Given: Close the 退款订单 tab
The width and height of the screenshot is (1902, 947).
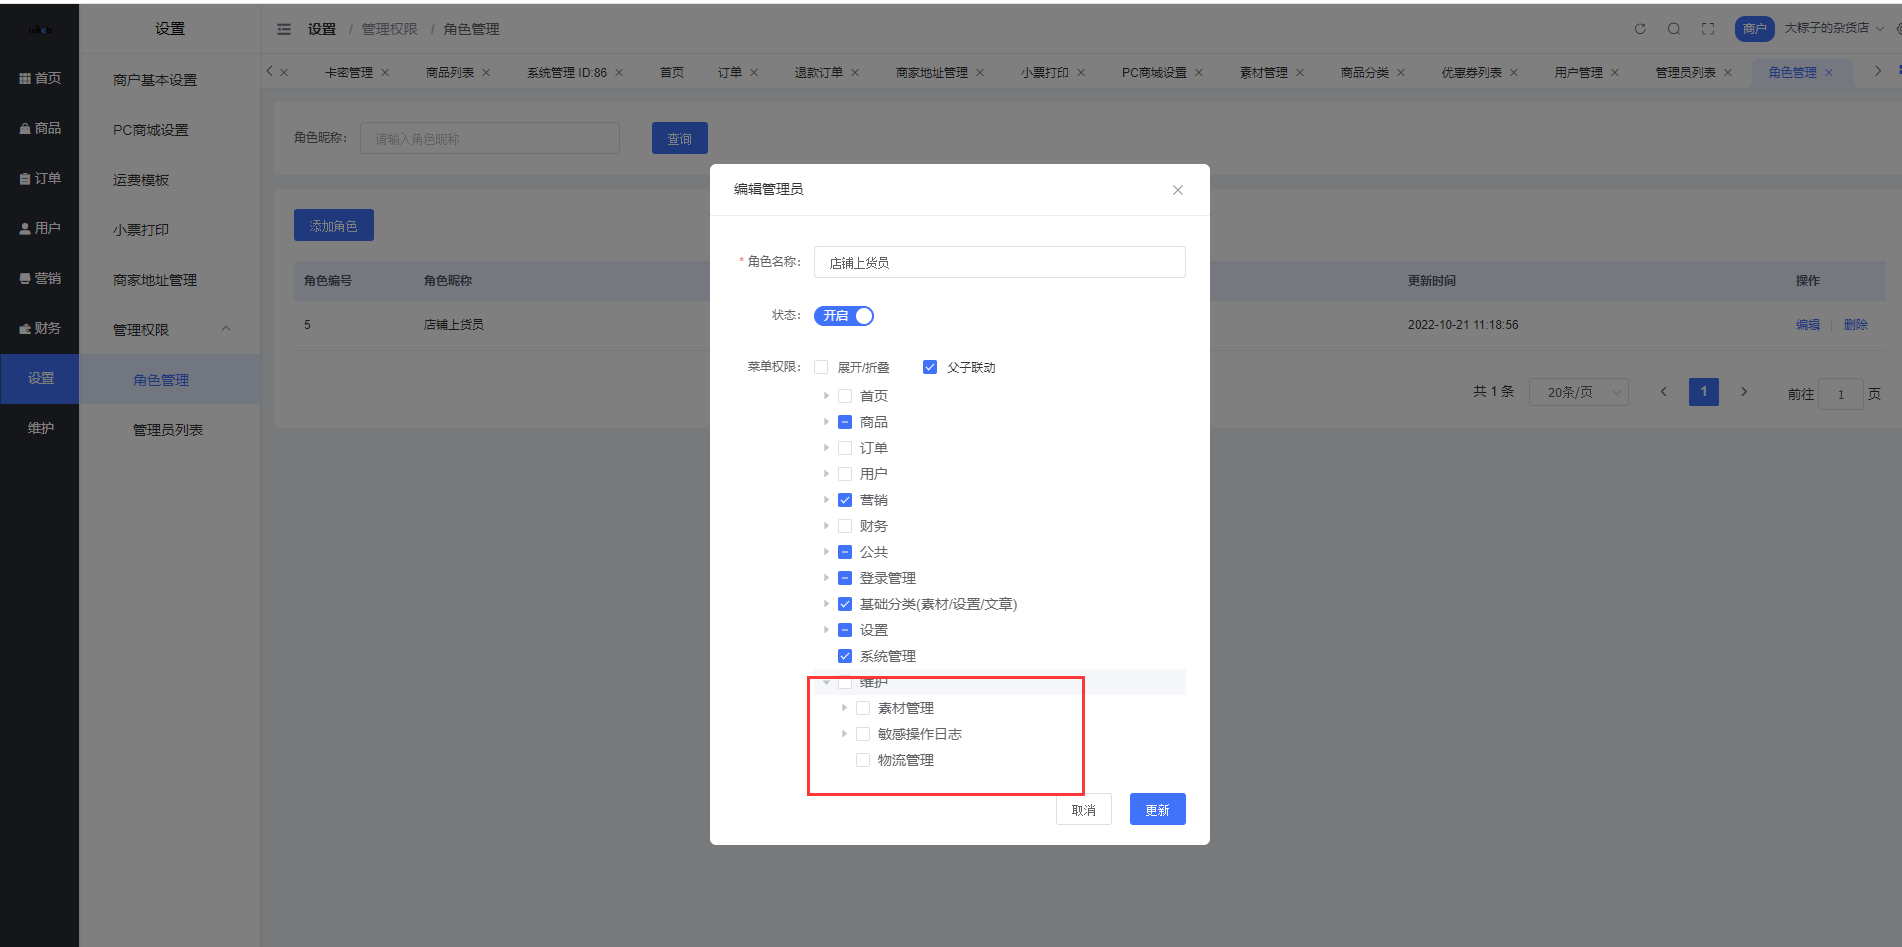Looking at the screenshot, I should point(855,72).
